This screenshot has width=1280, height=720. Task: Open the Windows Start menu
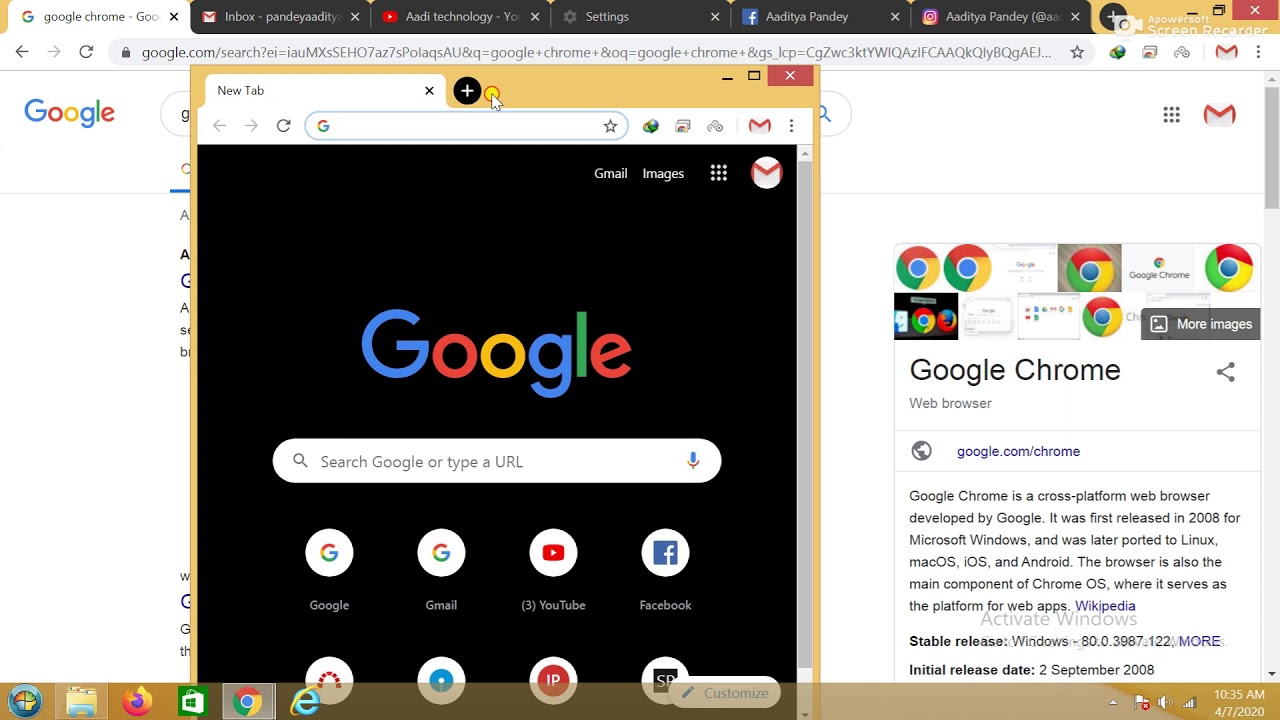point(24,702)
